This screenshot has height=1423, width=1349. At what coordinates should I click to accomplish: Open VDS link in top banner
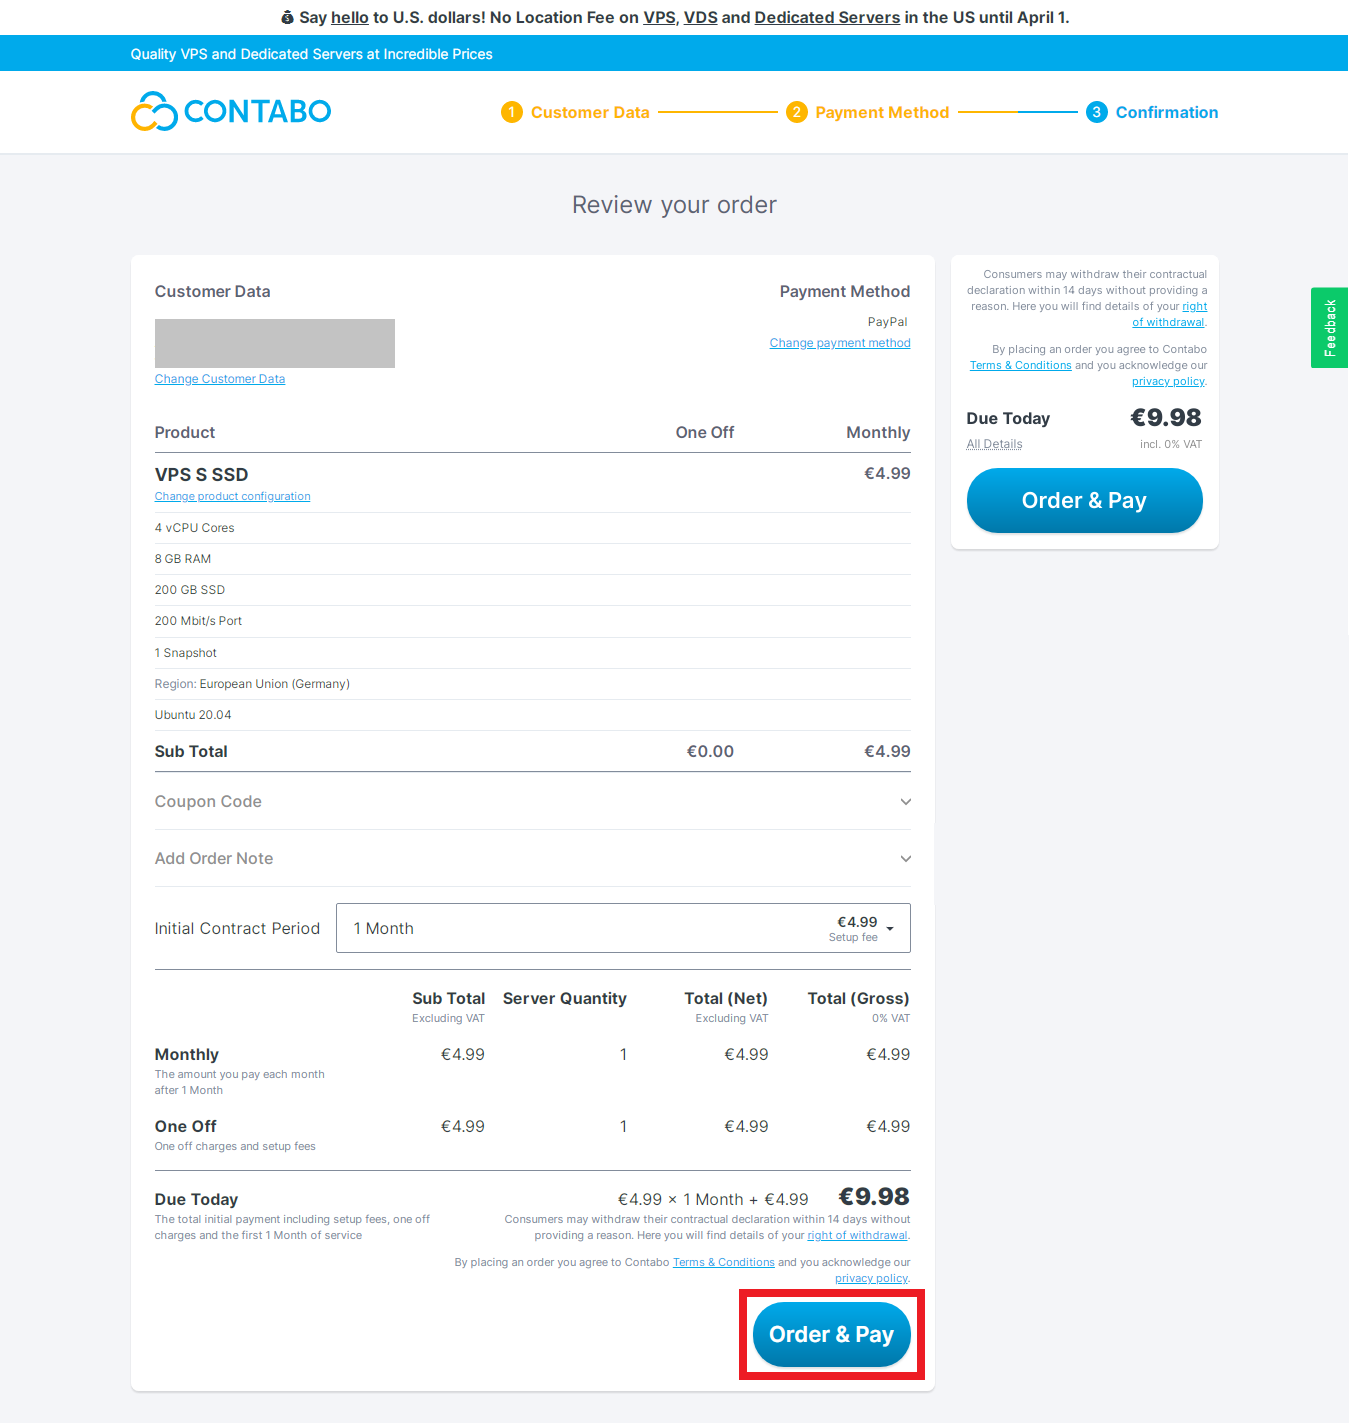pyautogui.click(x=700, y=17)
